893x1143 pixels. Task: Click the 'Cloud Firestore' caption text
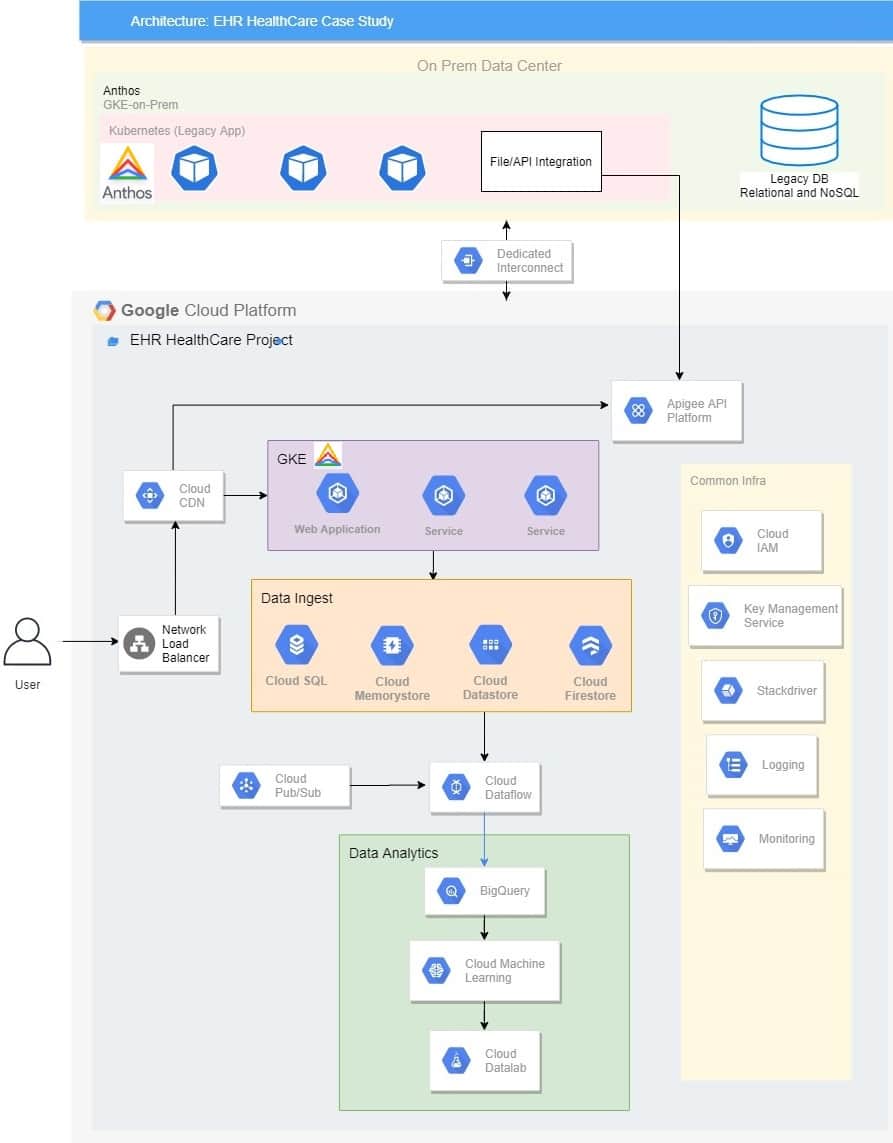click(590, 688)
